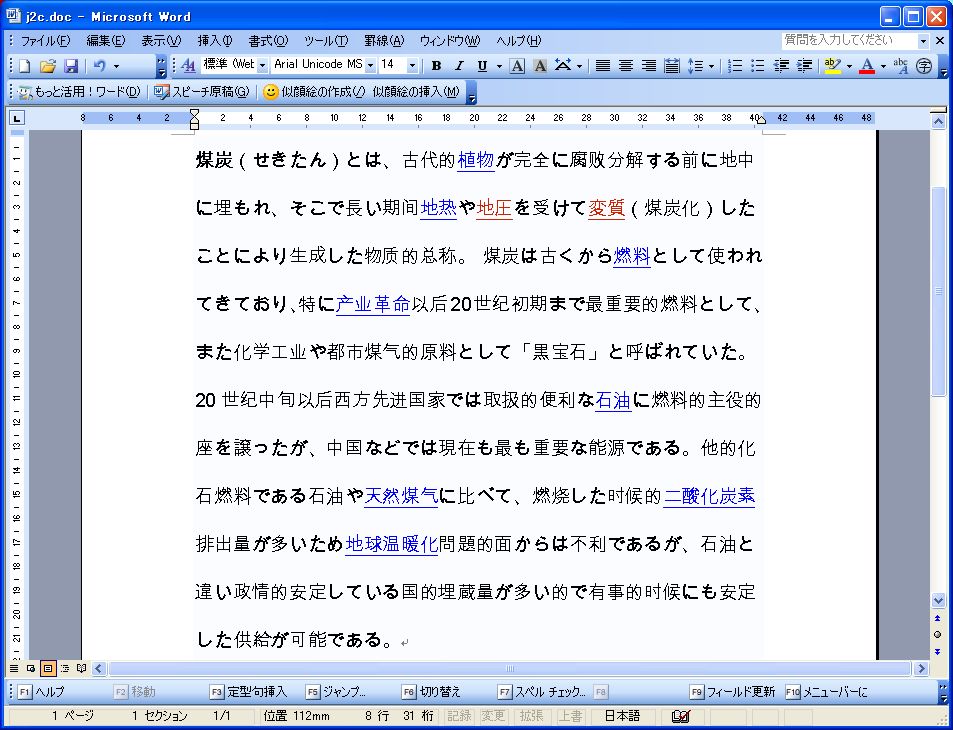Apply yellow highlight to text
This screenshot has height=730, width=953.
tap(833, 66)
